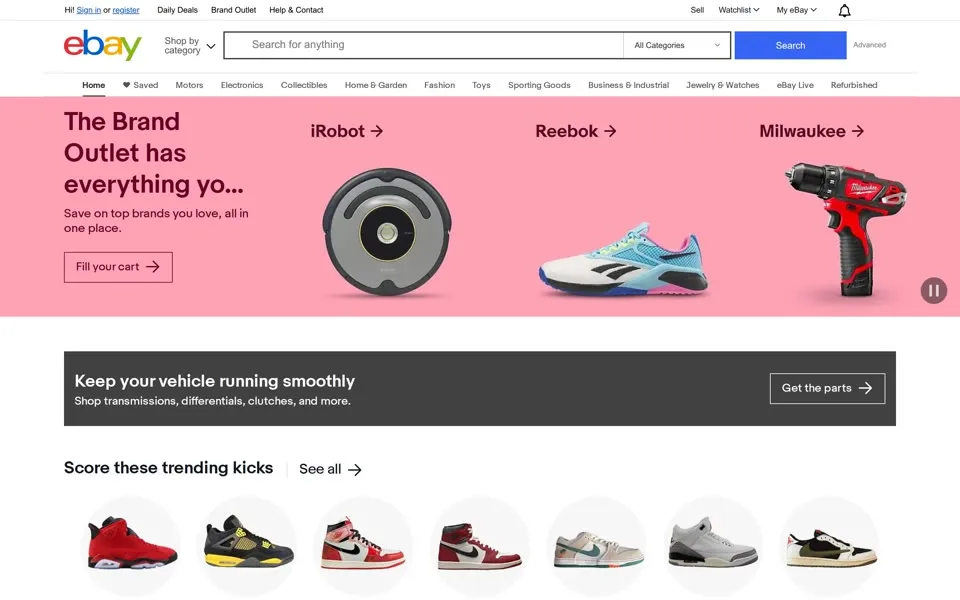Go to Fashion category
The width and height of the screenshot is (960, 600).
pyautogui.click(x=440, y=85)
